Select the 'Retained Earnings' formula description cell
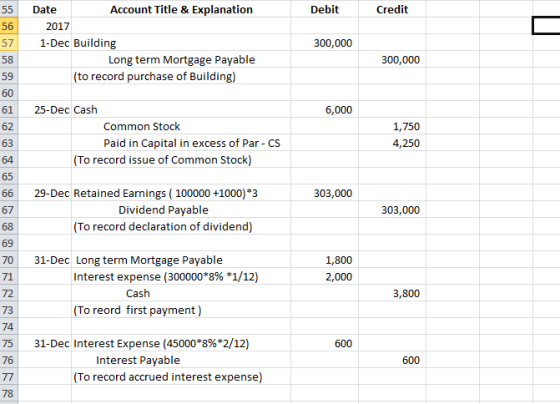 point(181,193)
